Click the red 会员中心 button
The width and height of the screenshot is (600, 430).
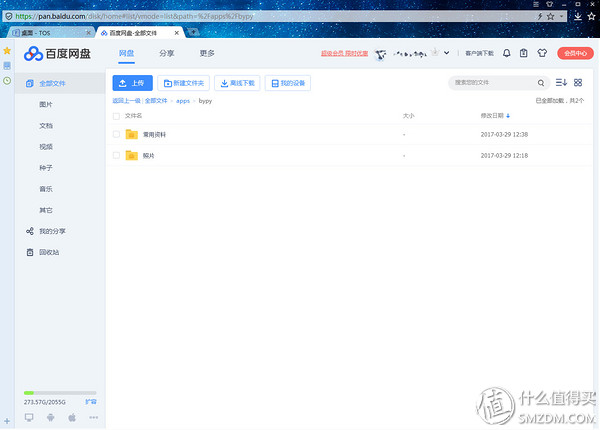pyautogui.click(x=575, y=53)
